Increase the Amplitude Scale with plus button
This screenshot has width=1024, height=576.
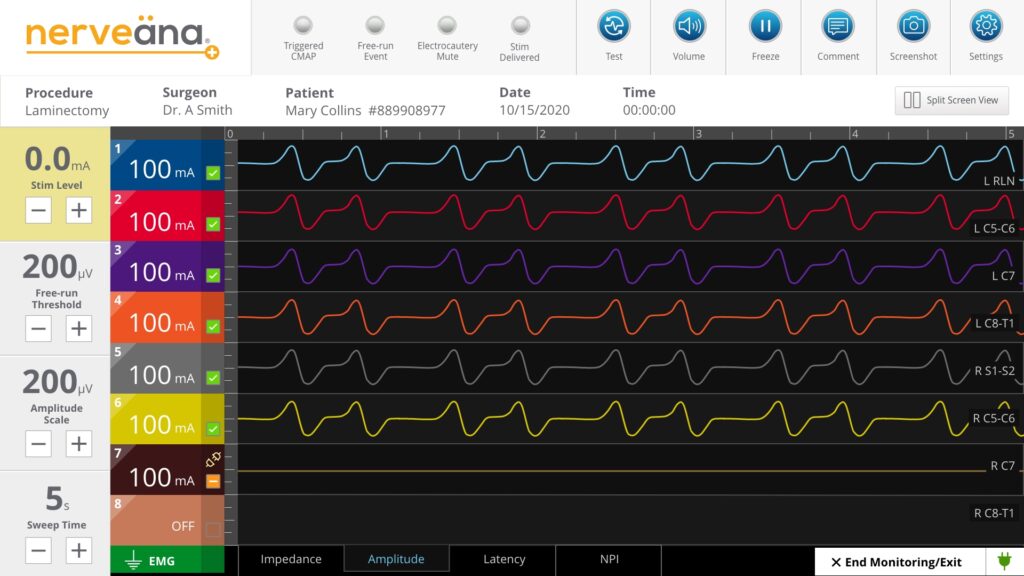tap(79, 444)
